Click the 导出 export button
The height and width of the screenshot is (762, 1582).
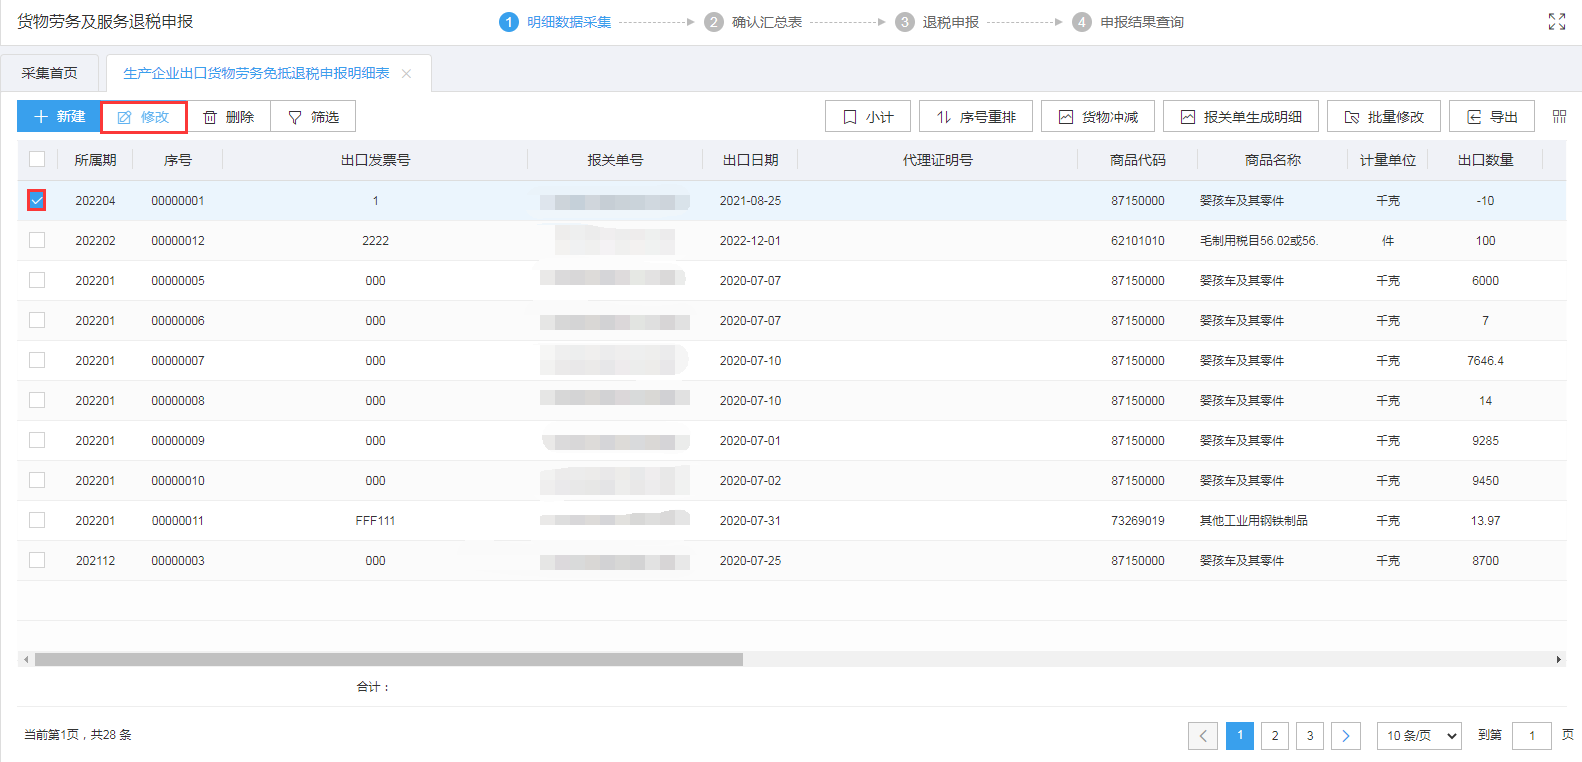pyautogui.click(x=1492, y=117)
